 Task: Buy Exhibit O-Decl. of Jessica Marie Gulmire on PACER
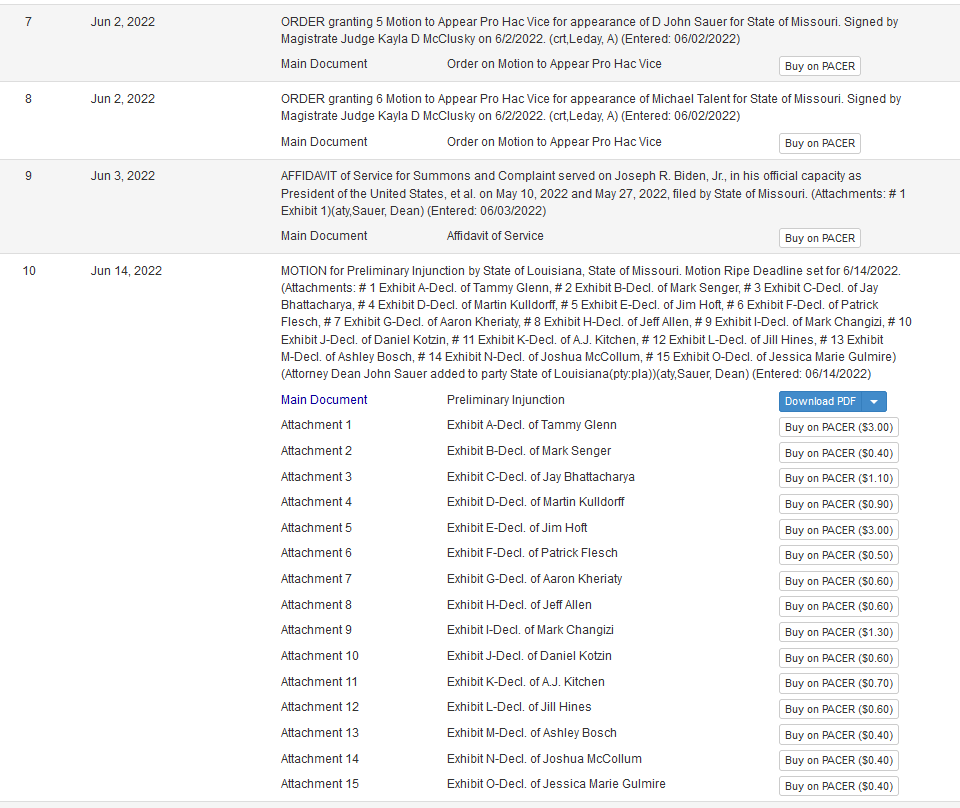[x=839, y=786]
